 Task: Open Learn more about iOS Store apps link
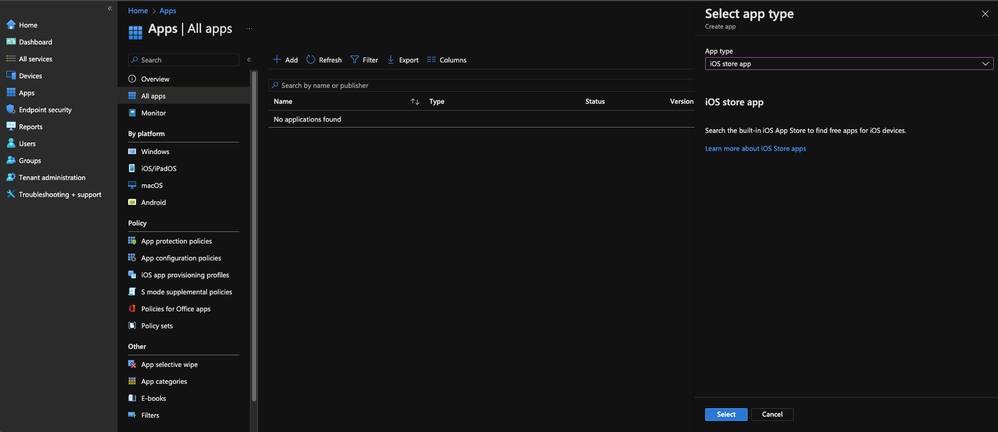tap(756, 148)
